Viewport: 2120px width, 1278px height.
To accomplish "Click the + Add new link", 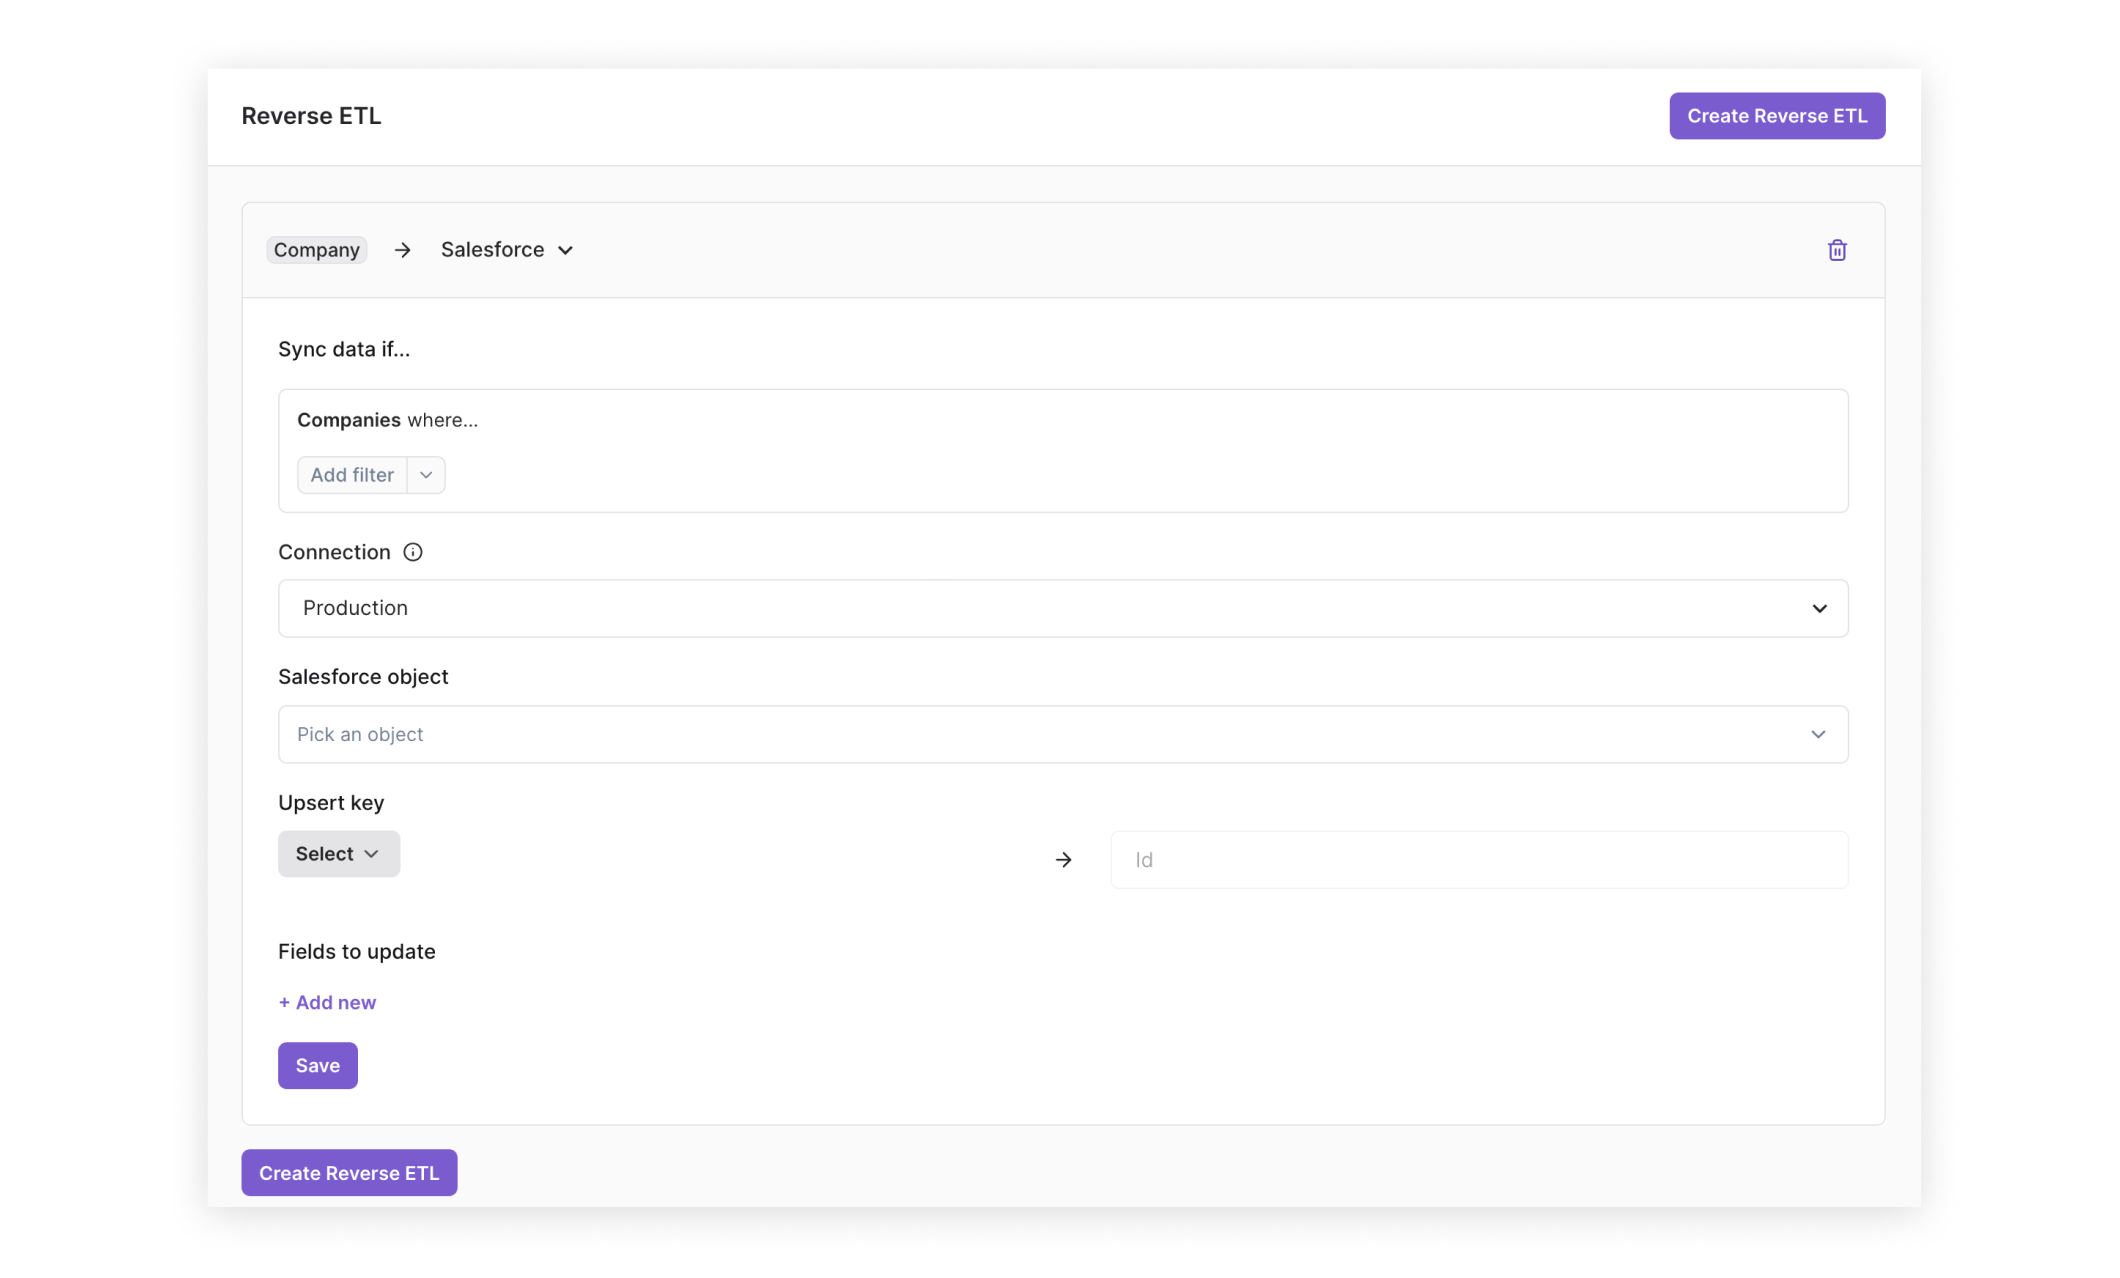I will [x=327, y=1002].
